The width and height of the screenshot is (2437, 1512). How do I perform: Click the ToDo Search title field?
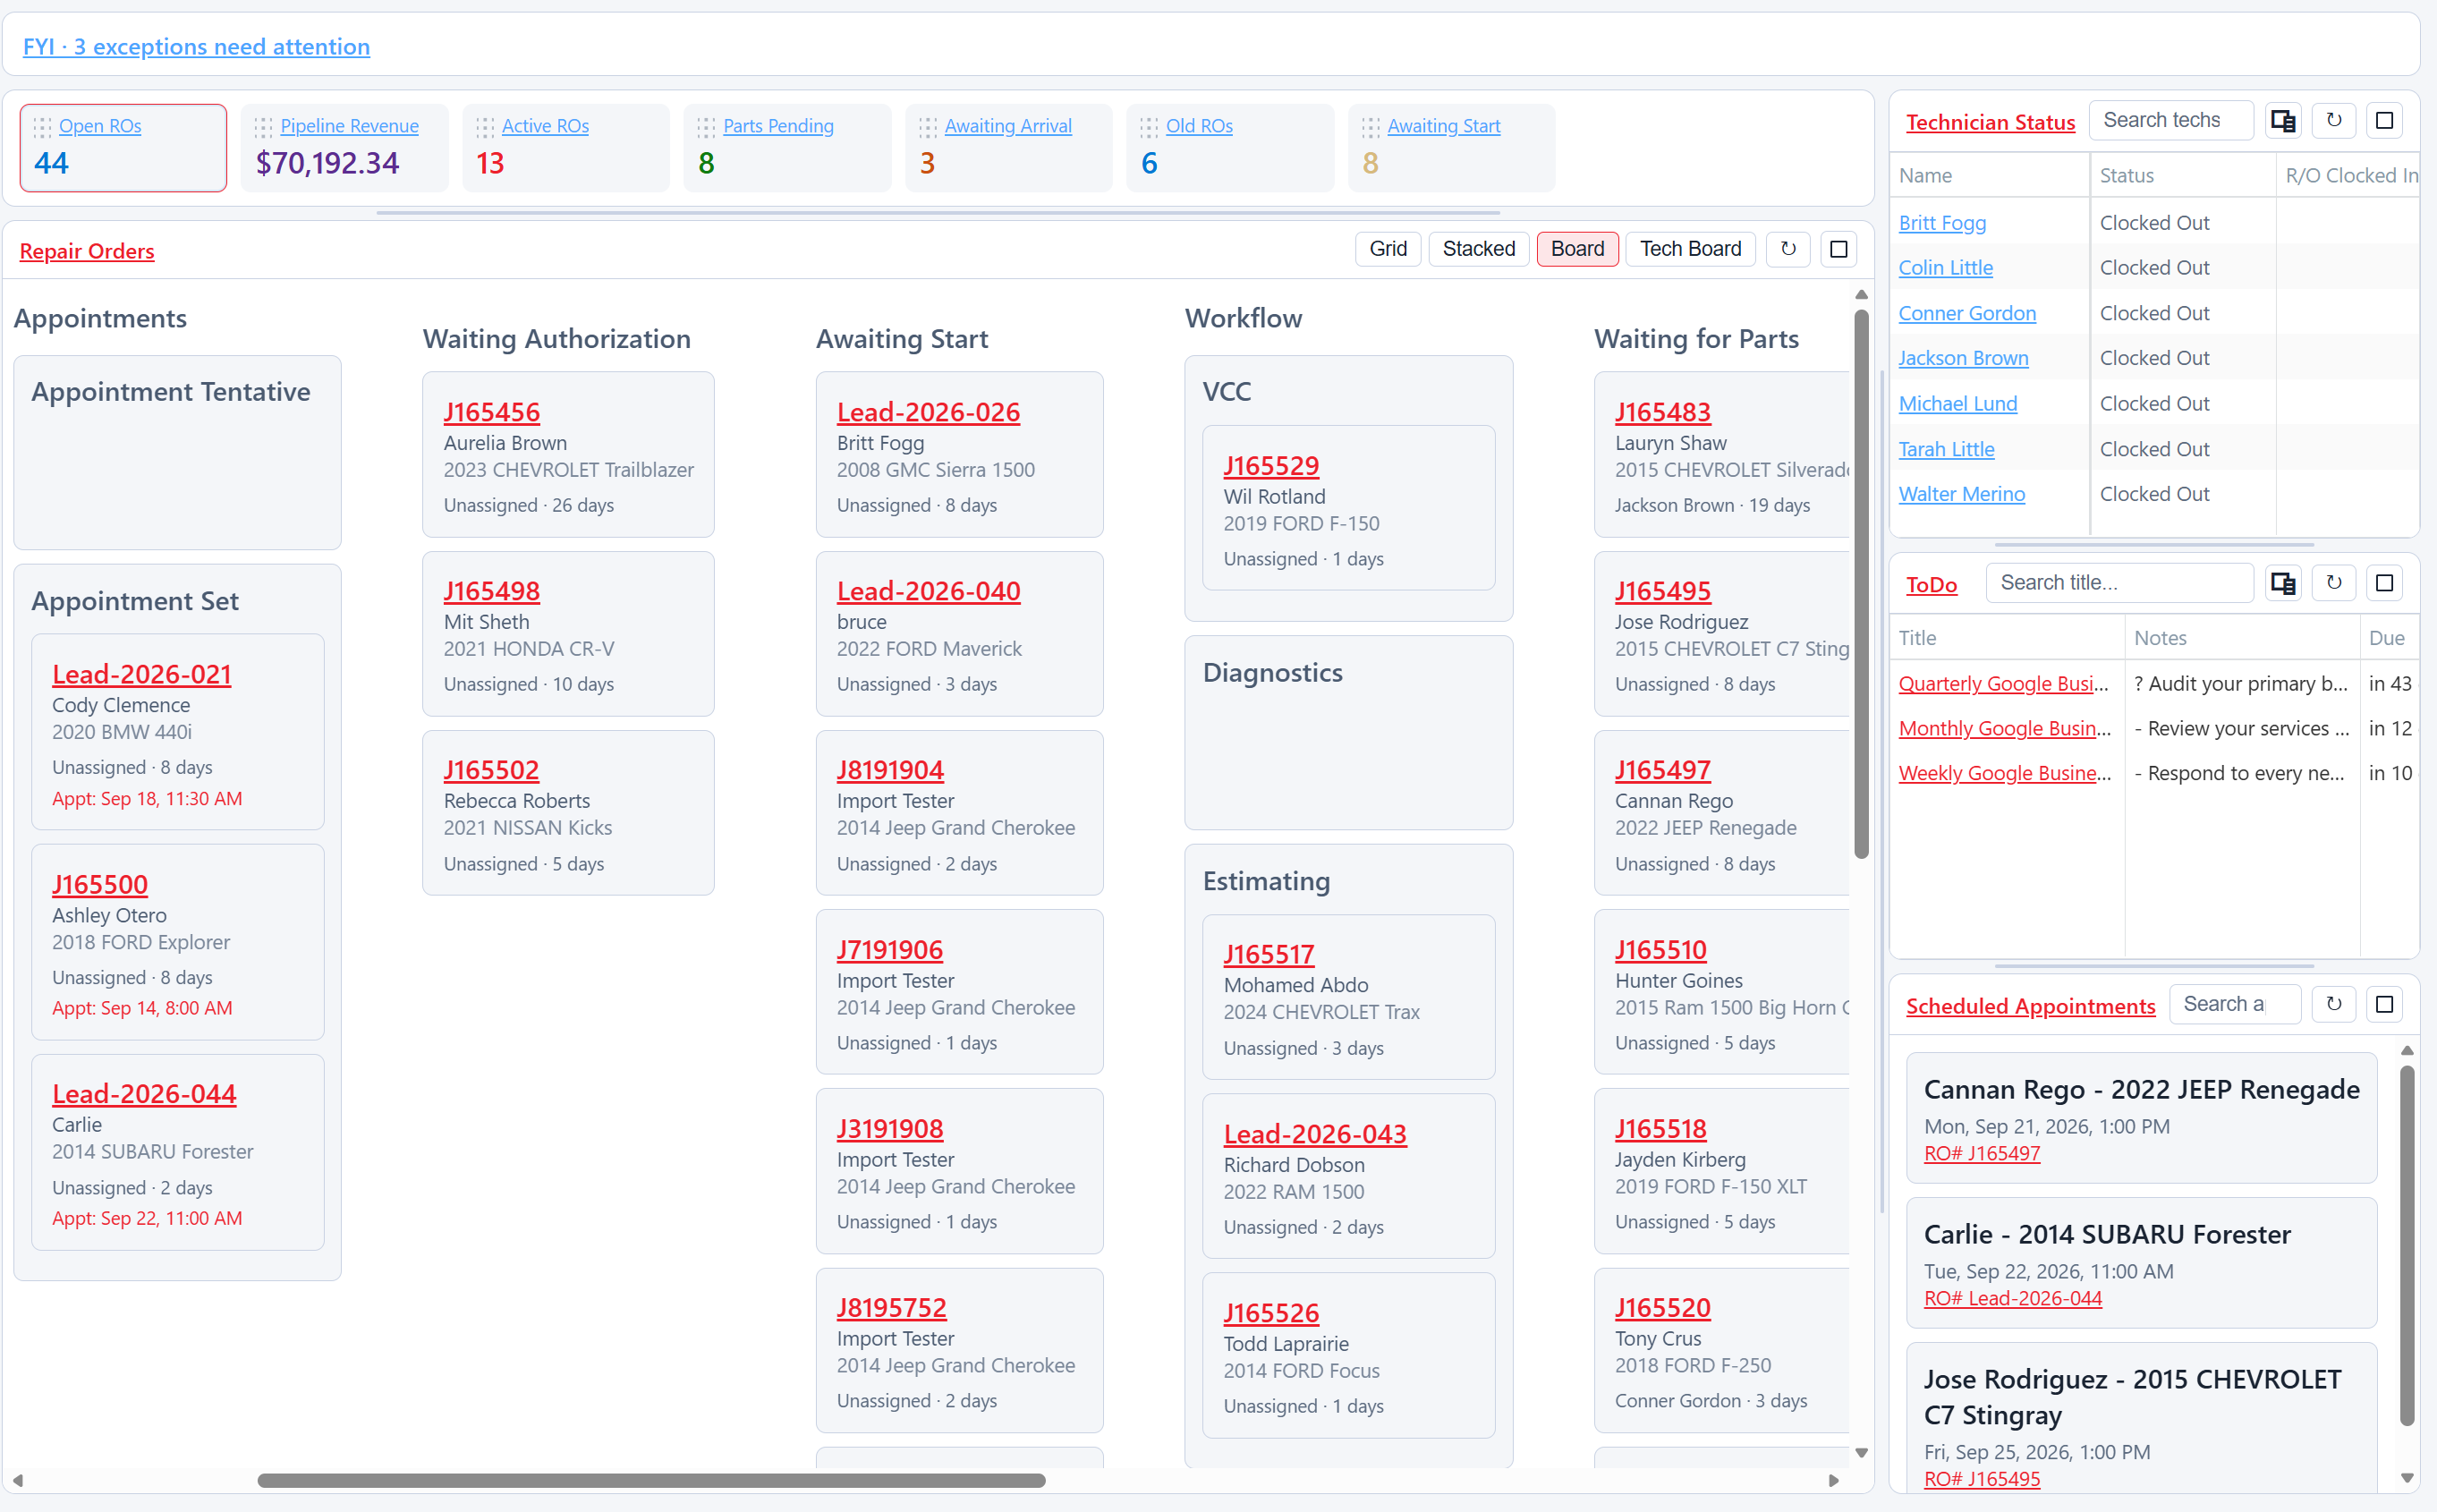point(2120,583)
